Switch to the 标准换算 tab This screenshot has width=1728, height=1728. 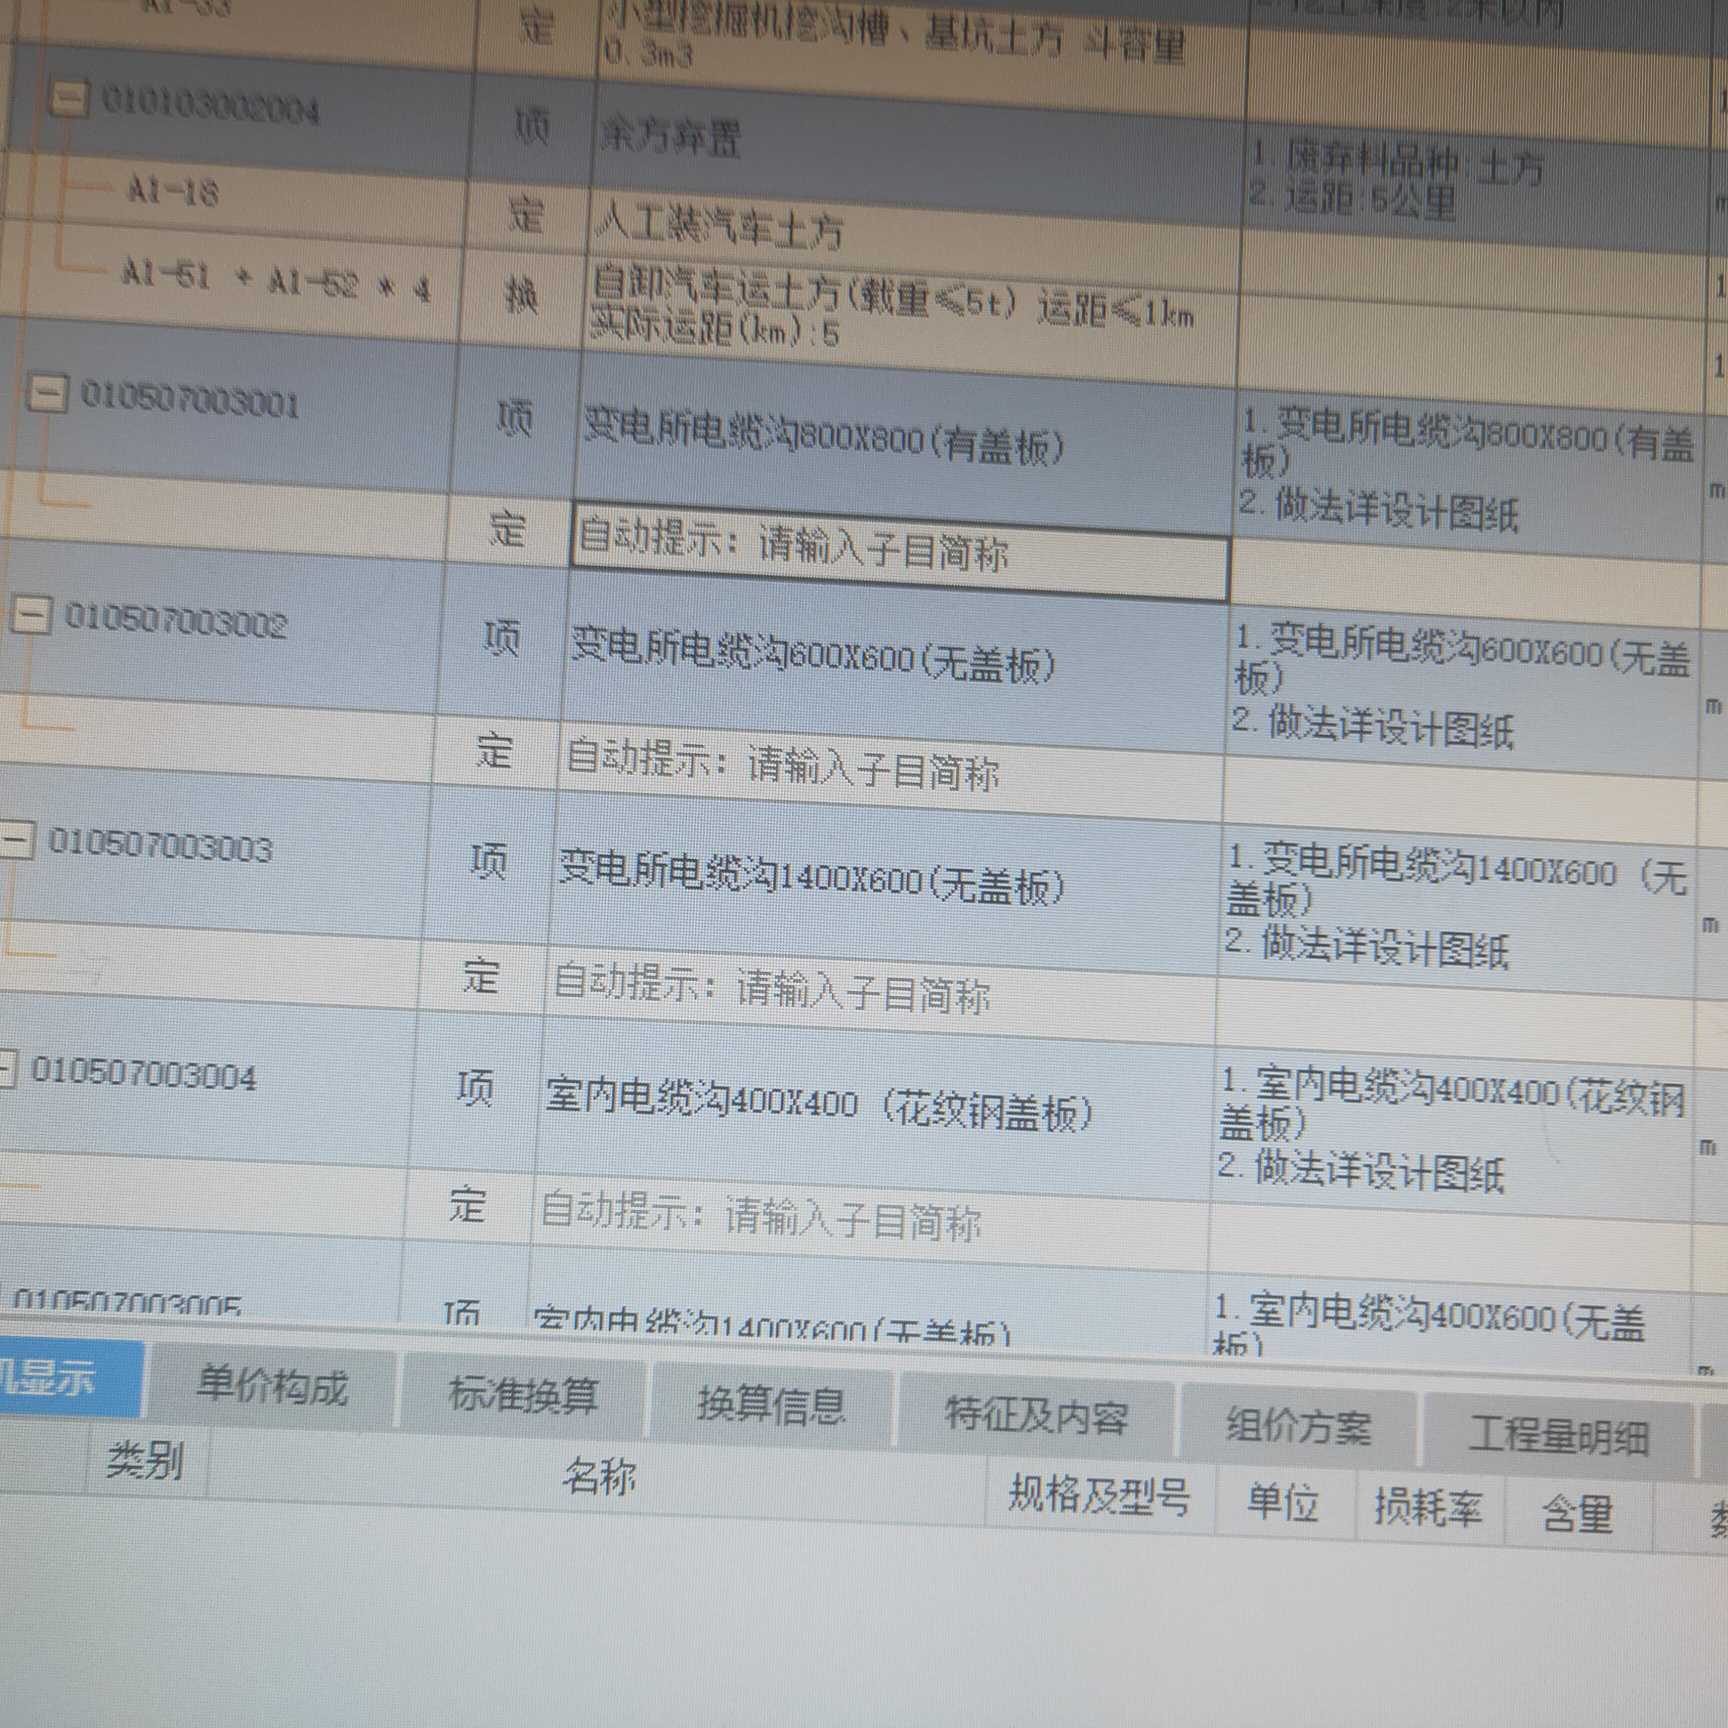523,1394
